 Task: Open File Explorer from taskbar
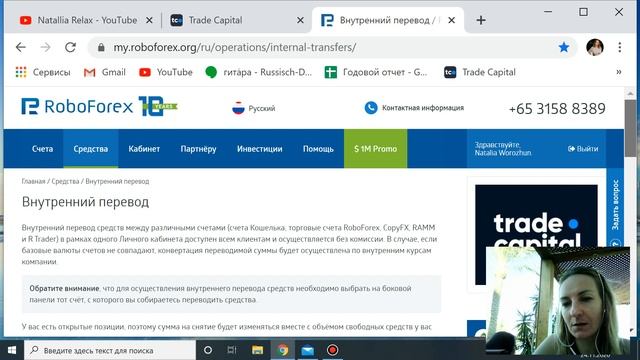(x=258, y=350)
